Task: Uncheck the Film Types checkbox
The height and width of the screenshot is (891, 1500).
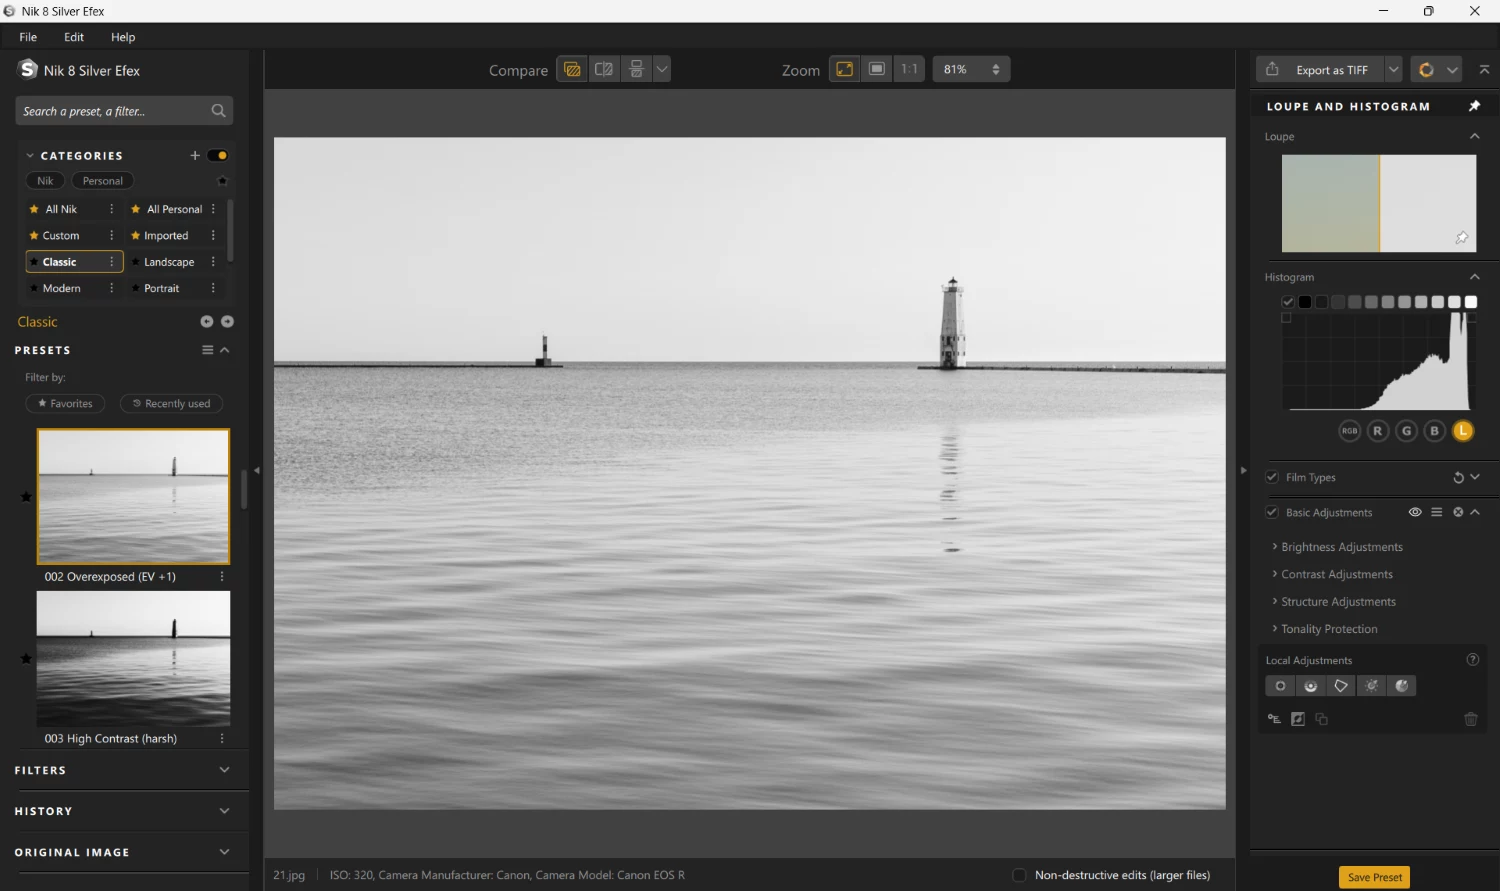Action: (1272, 477)
